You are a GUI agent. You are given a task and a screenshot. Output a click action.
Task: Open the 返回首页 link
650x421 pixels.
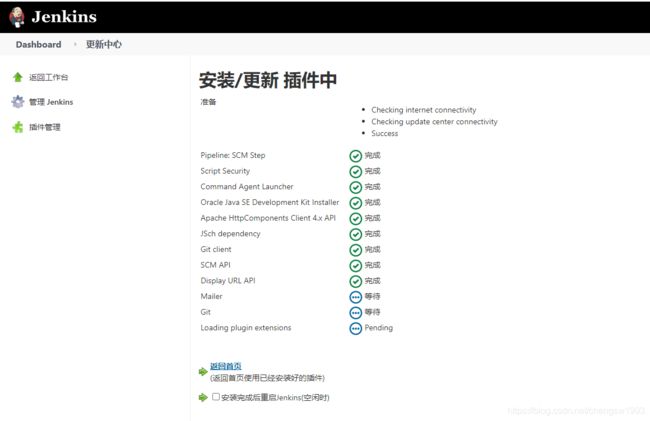(226, 366)
